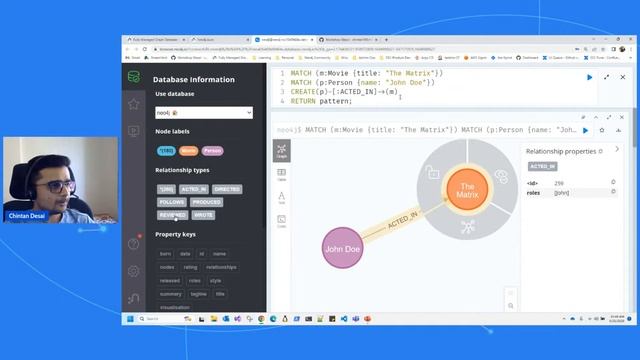Reload the page with the browser refresh icon

(144, 49)
